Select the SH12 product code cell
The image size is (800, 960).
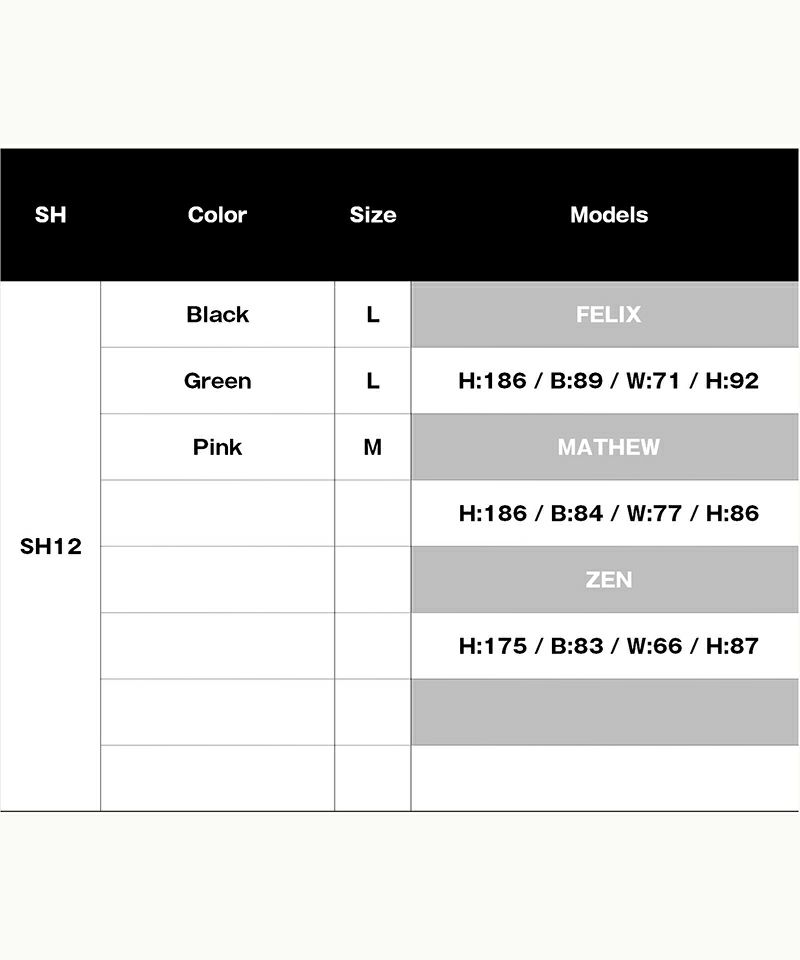pos(50,547)
